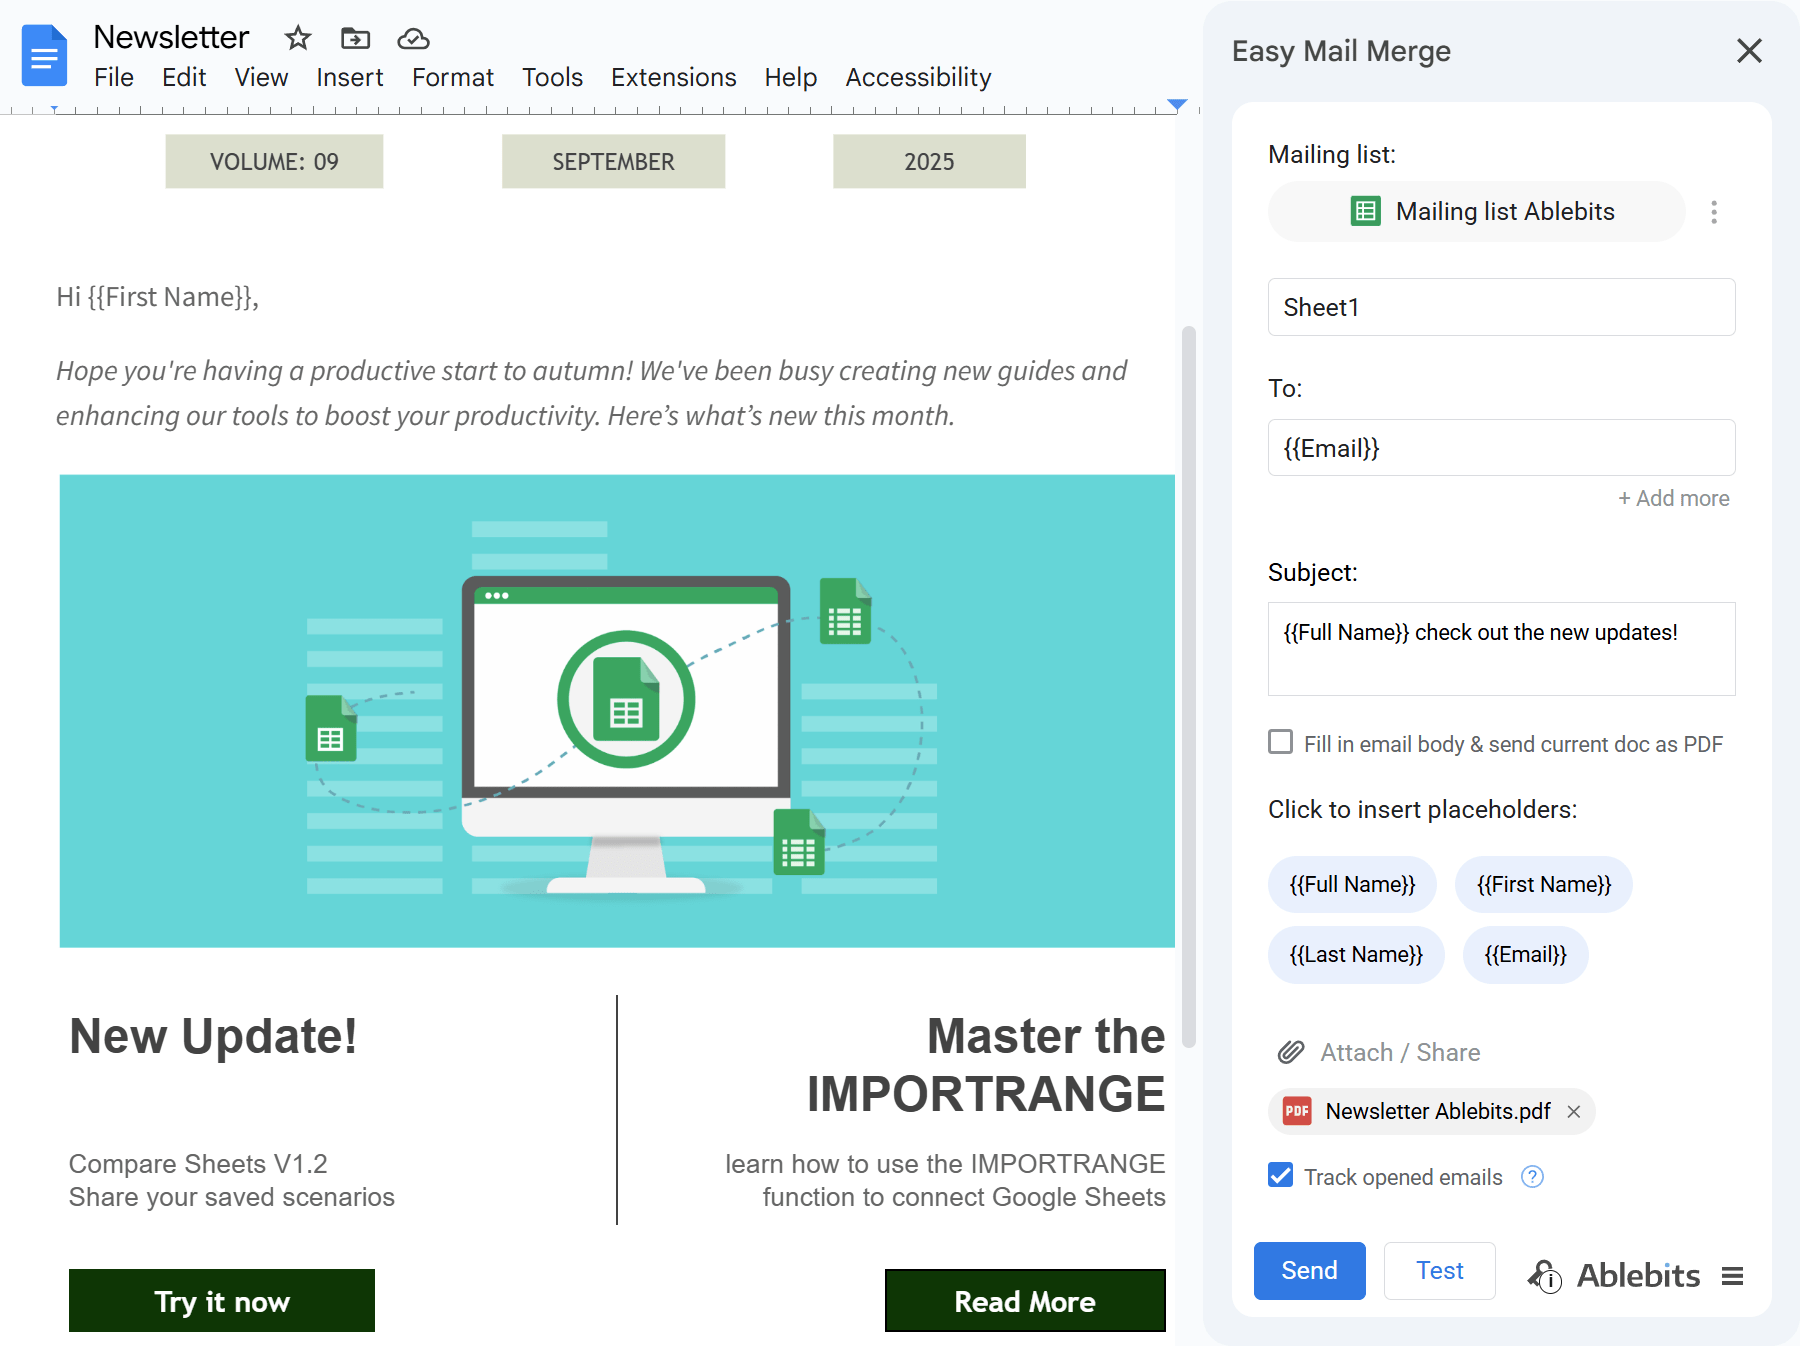The image size is (1800, 1346).
Task: Open the mailing list three-dot options menu
Action: coord(1714,212)
